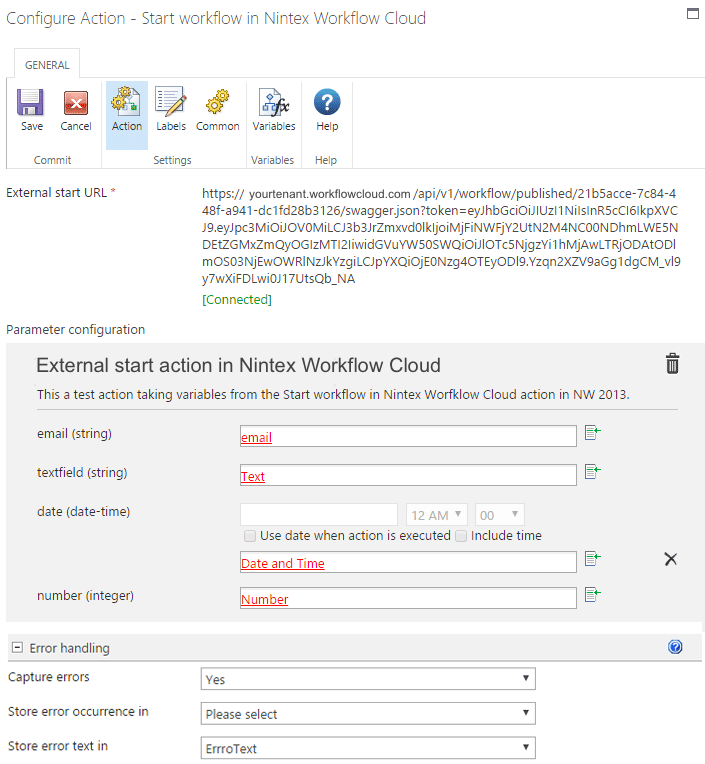Switch to the GENERAL tab
This screenshot has width=705, height=764.
coord(47,65)
